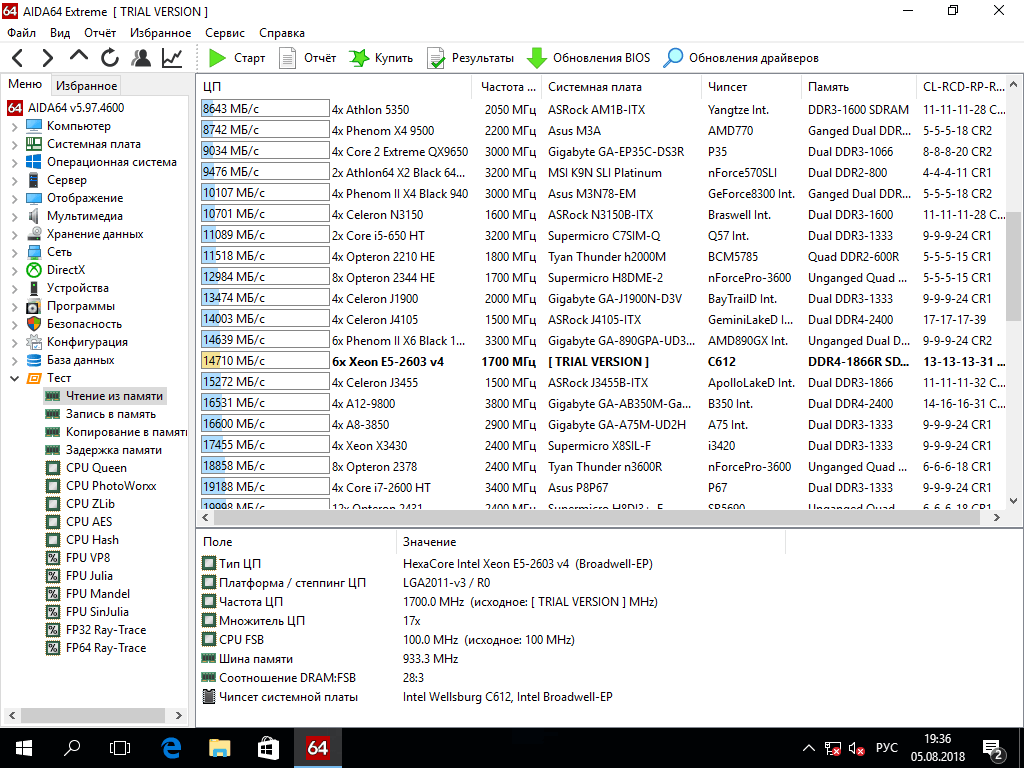Expand the Хранение данных tree node
Viewport: 1024px width, 768px height.
[x=14, y=234]
